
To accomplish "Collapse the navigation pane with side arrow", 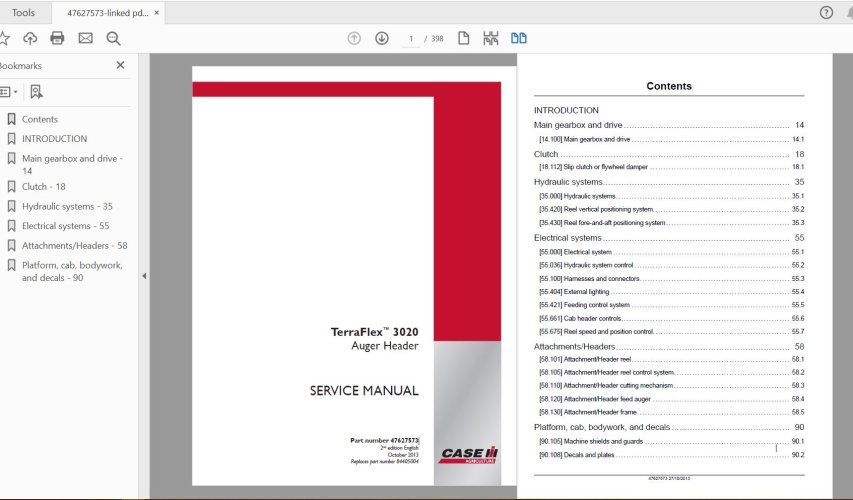I will pos(144,276).
